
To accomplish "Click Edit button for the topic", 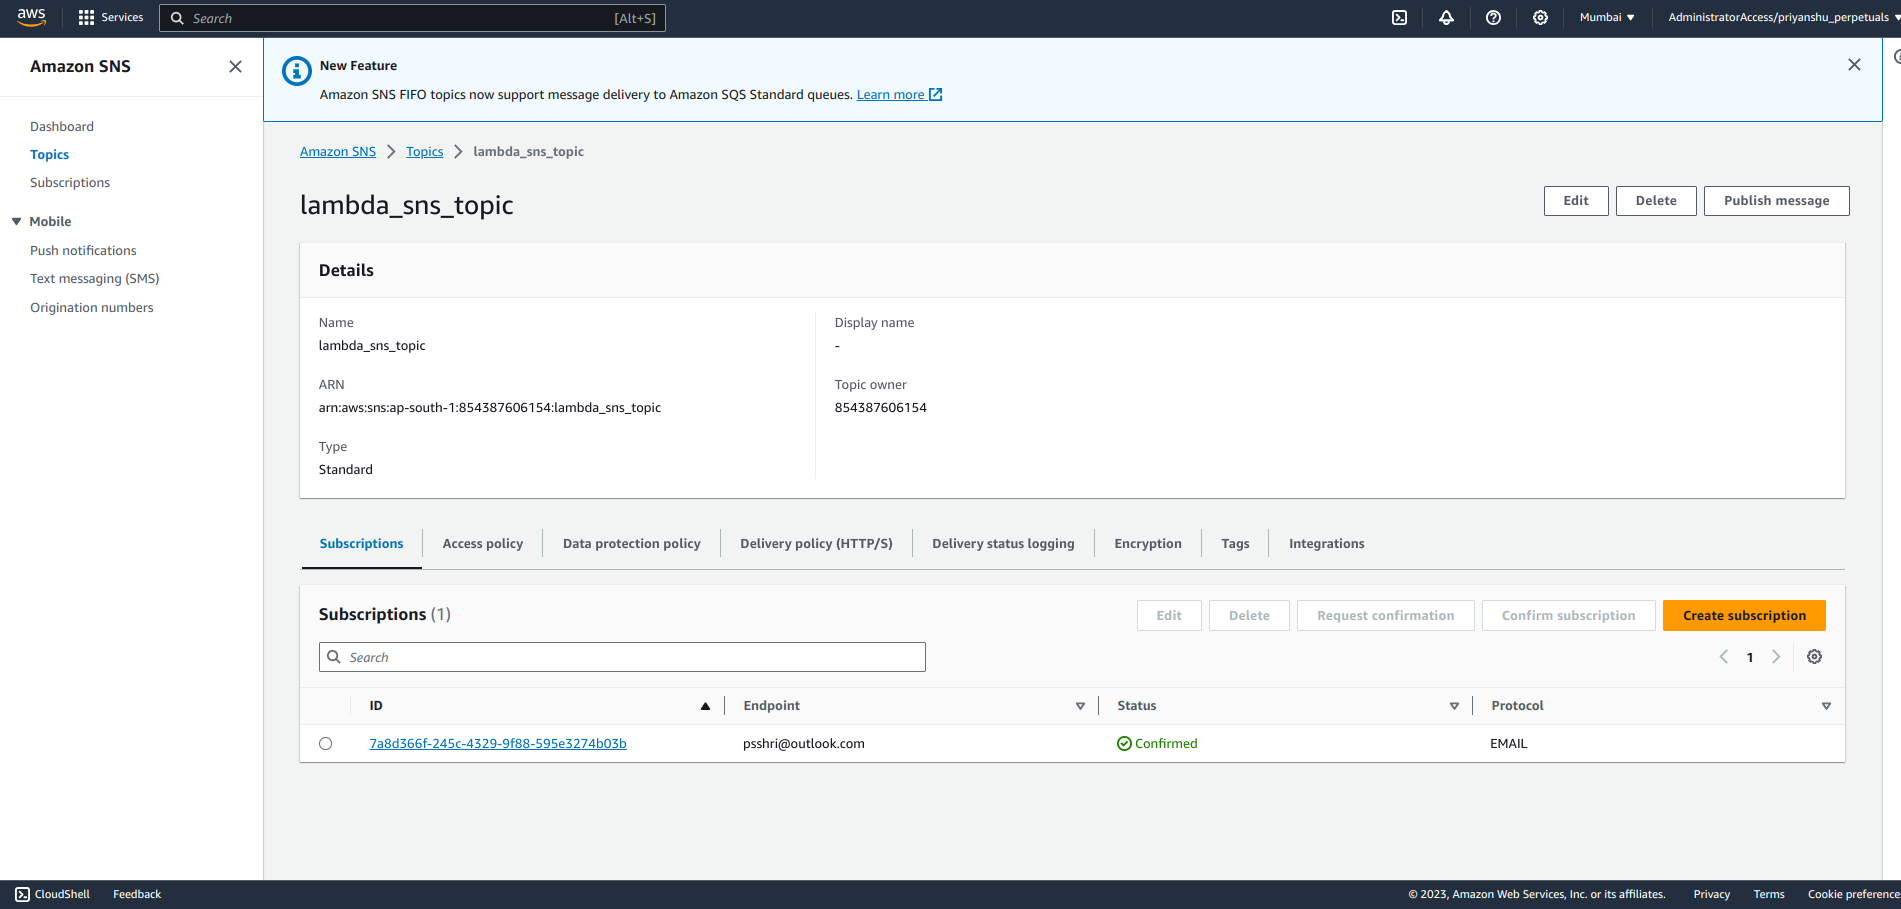I will click(x=1576, y=200).
